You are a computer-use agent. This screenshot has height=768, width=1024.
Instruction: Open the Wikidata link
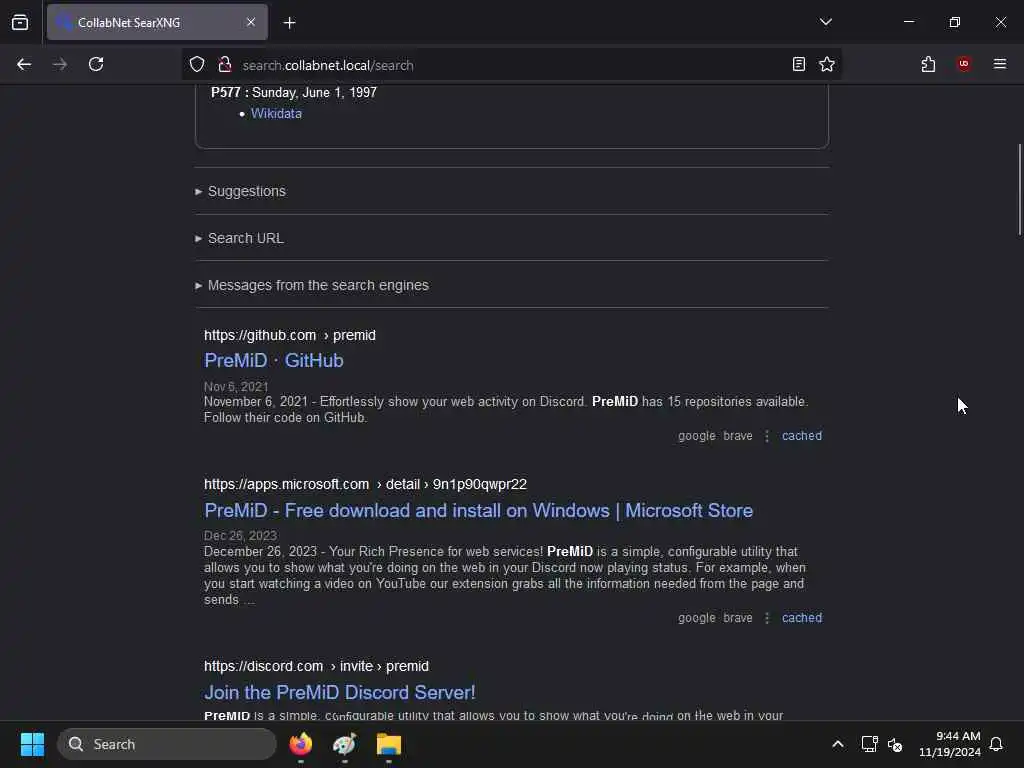[276, 114]
